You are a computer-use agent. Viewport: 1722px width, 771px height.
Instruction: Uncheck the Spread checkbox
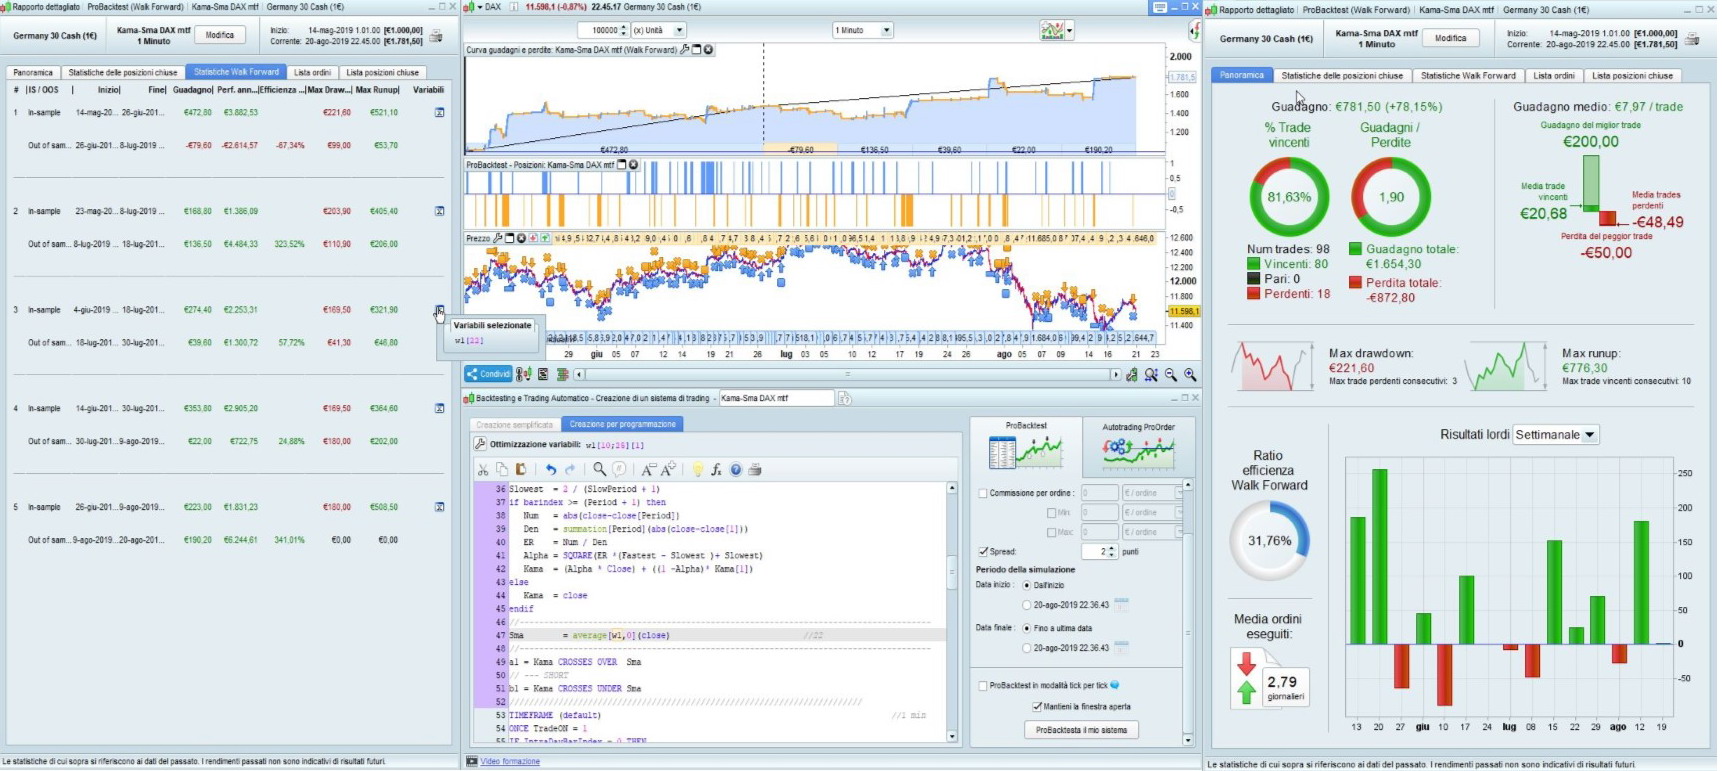pos(983,551)
